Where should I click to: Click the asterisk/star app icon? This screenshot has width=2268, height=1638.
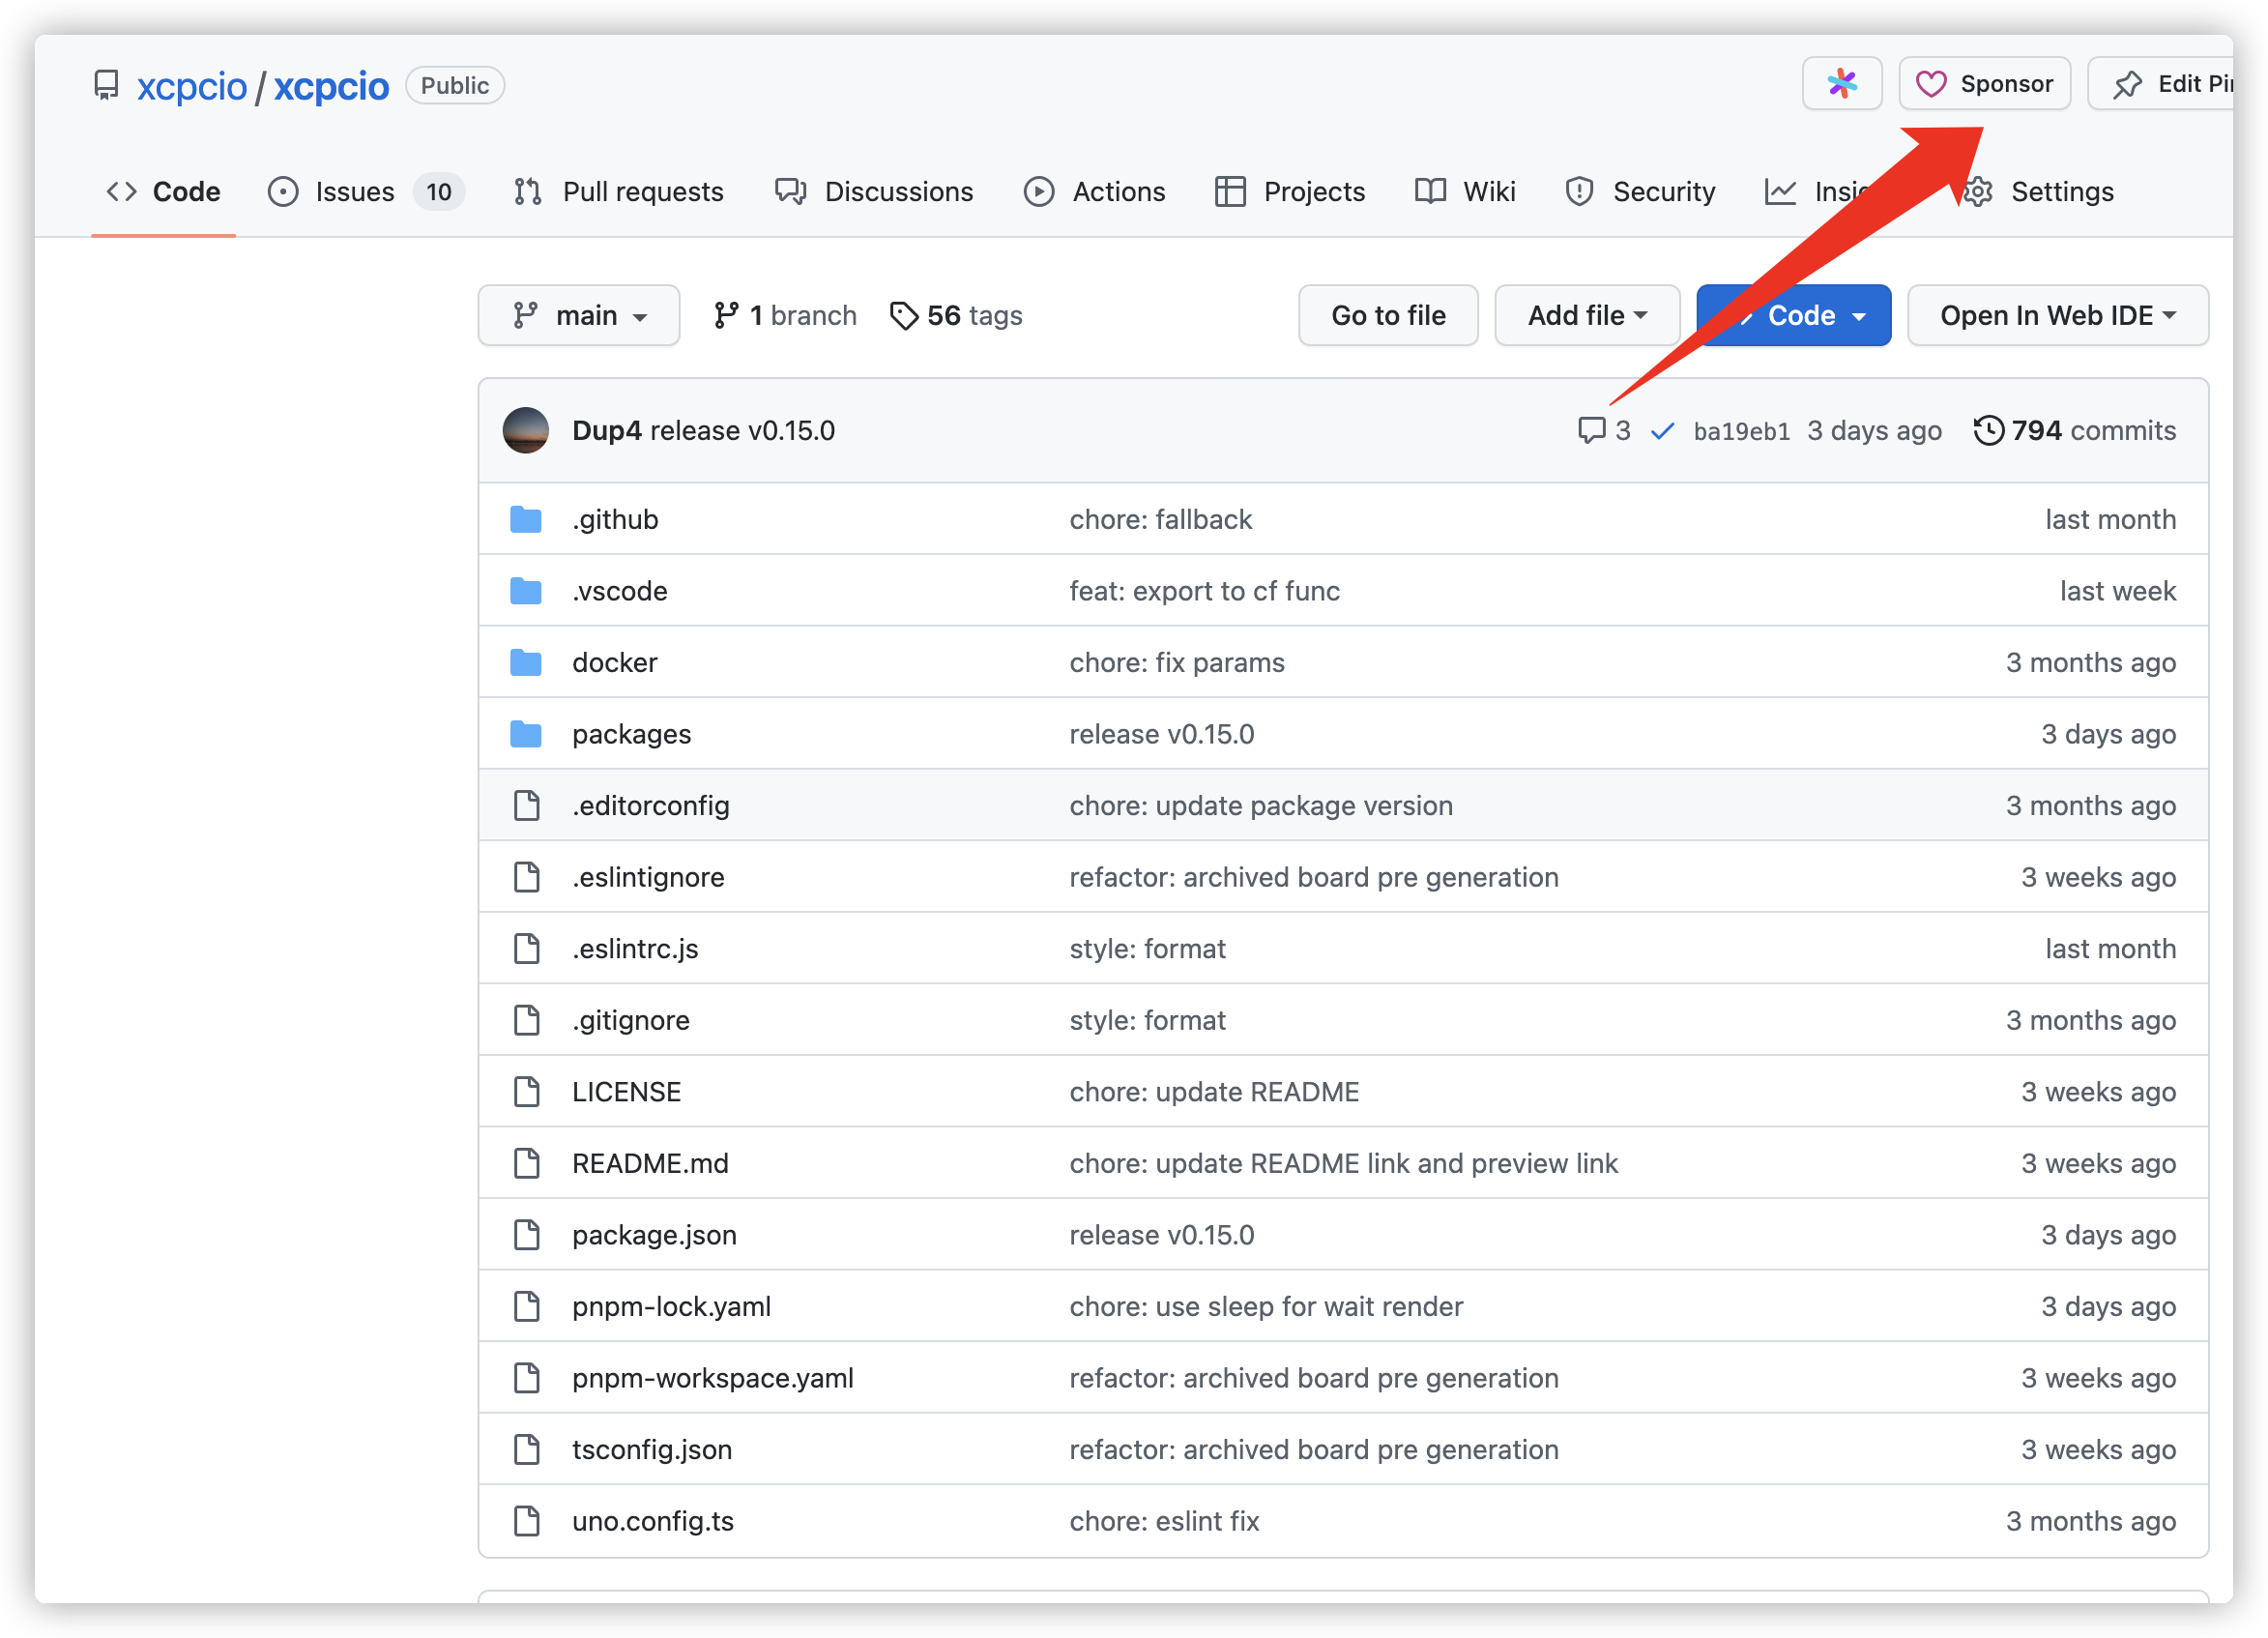click(1842, 83)
